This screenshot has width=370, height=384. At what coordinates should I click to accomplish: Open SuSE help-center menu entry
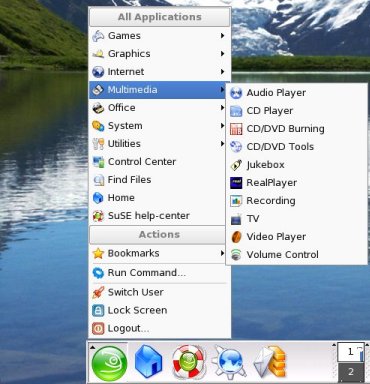(x=157, y=216)
